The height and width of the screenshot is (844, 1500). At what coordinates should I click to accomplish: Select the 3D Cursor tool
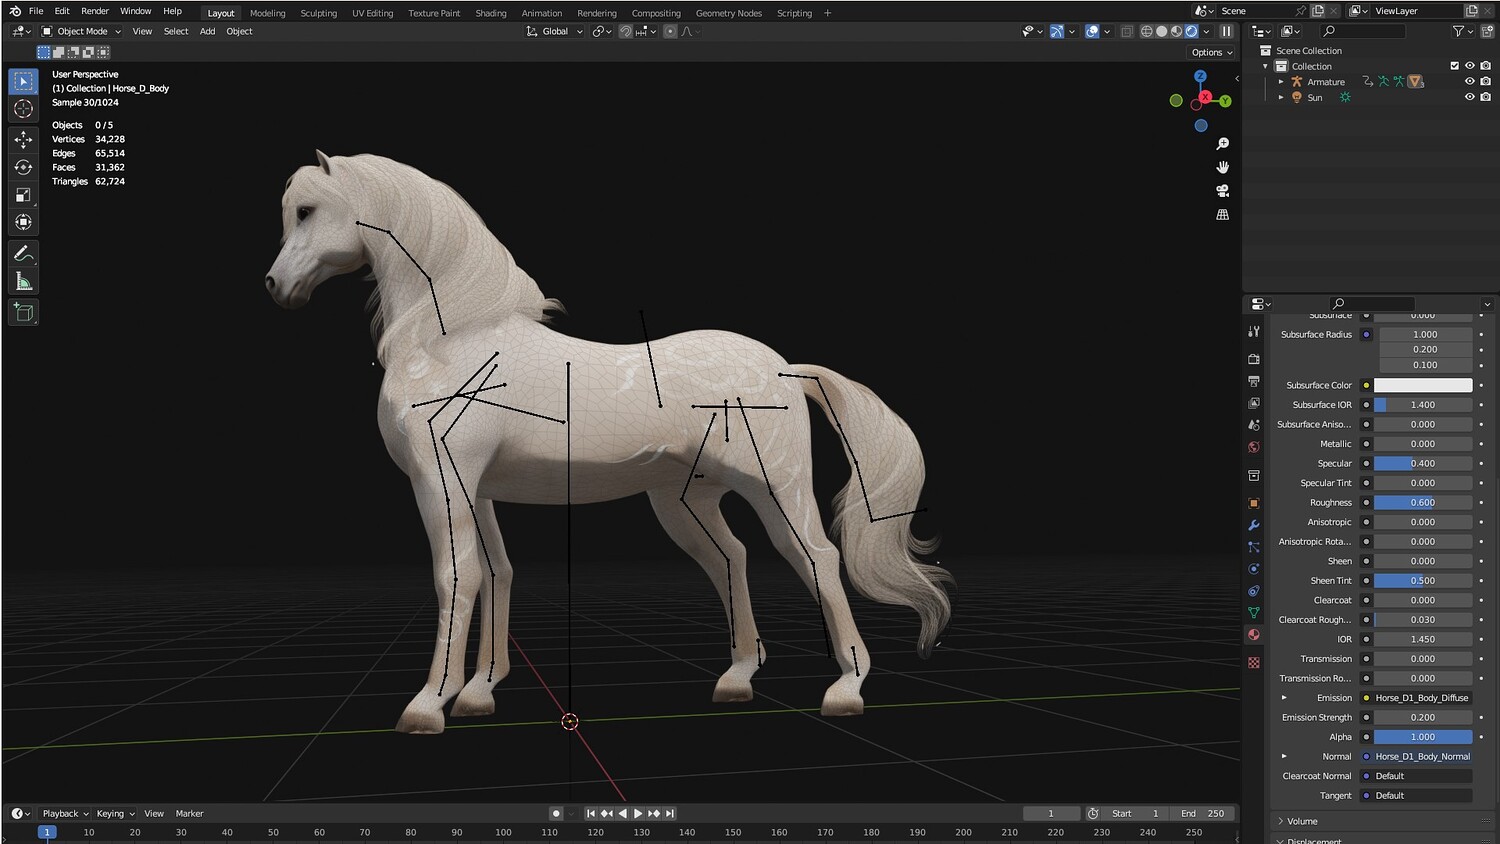24,108
